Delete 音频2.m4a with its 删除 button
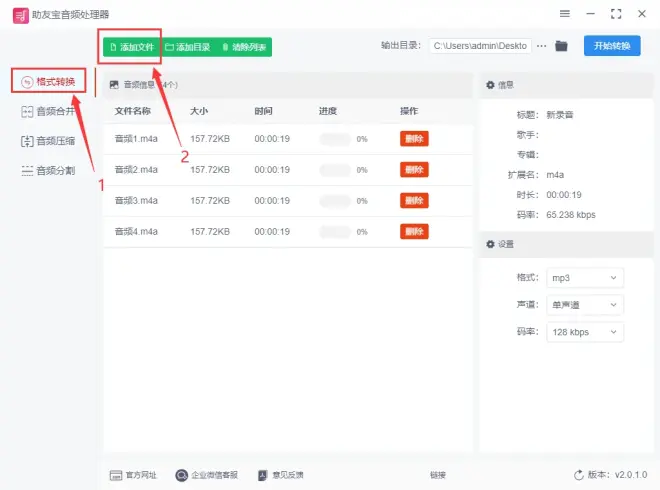 click(x=414, y=170)
